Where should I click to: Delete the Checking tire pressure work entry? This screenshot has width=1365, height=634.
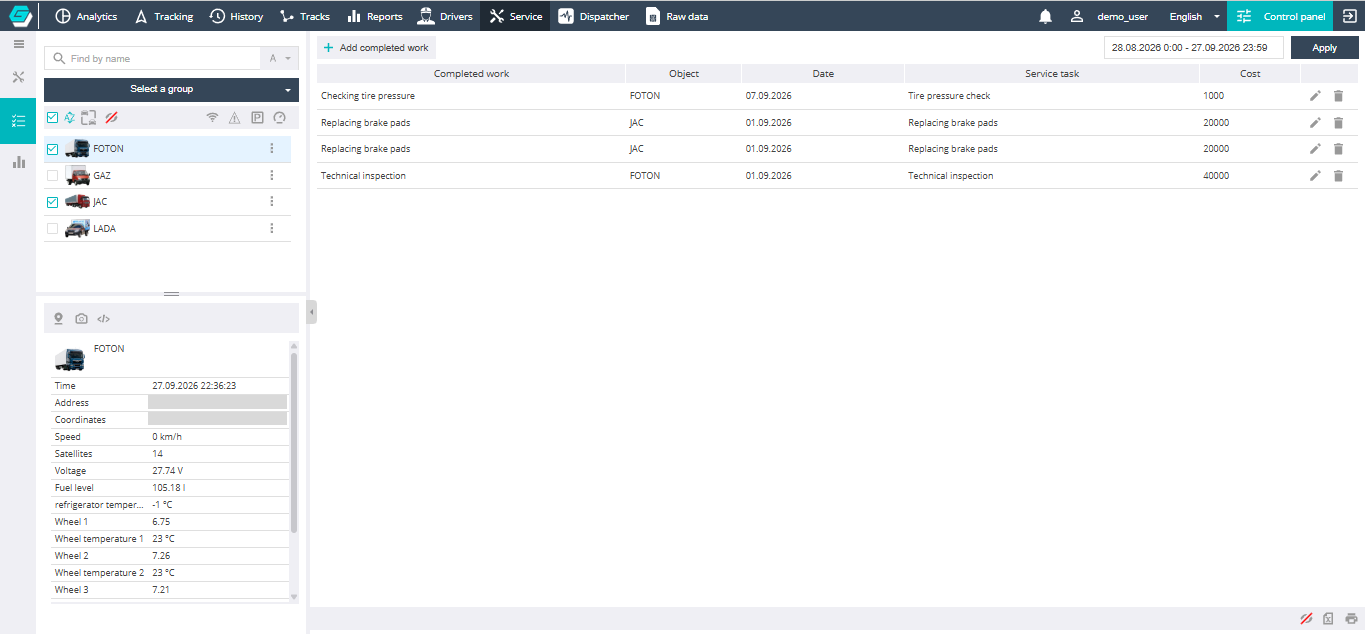[x=1338, y=96]
